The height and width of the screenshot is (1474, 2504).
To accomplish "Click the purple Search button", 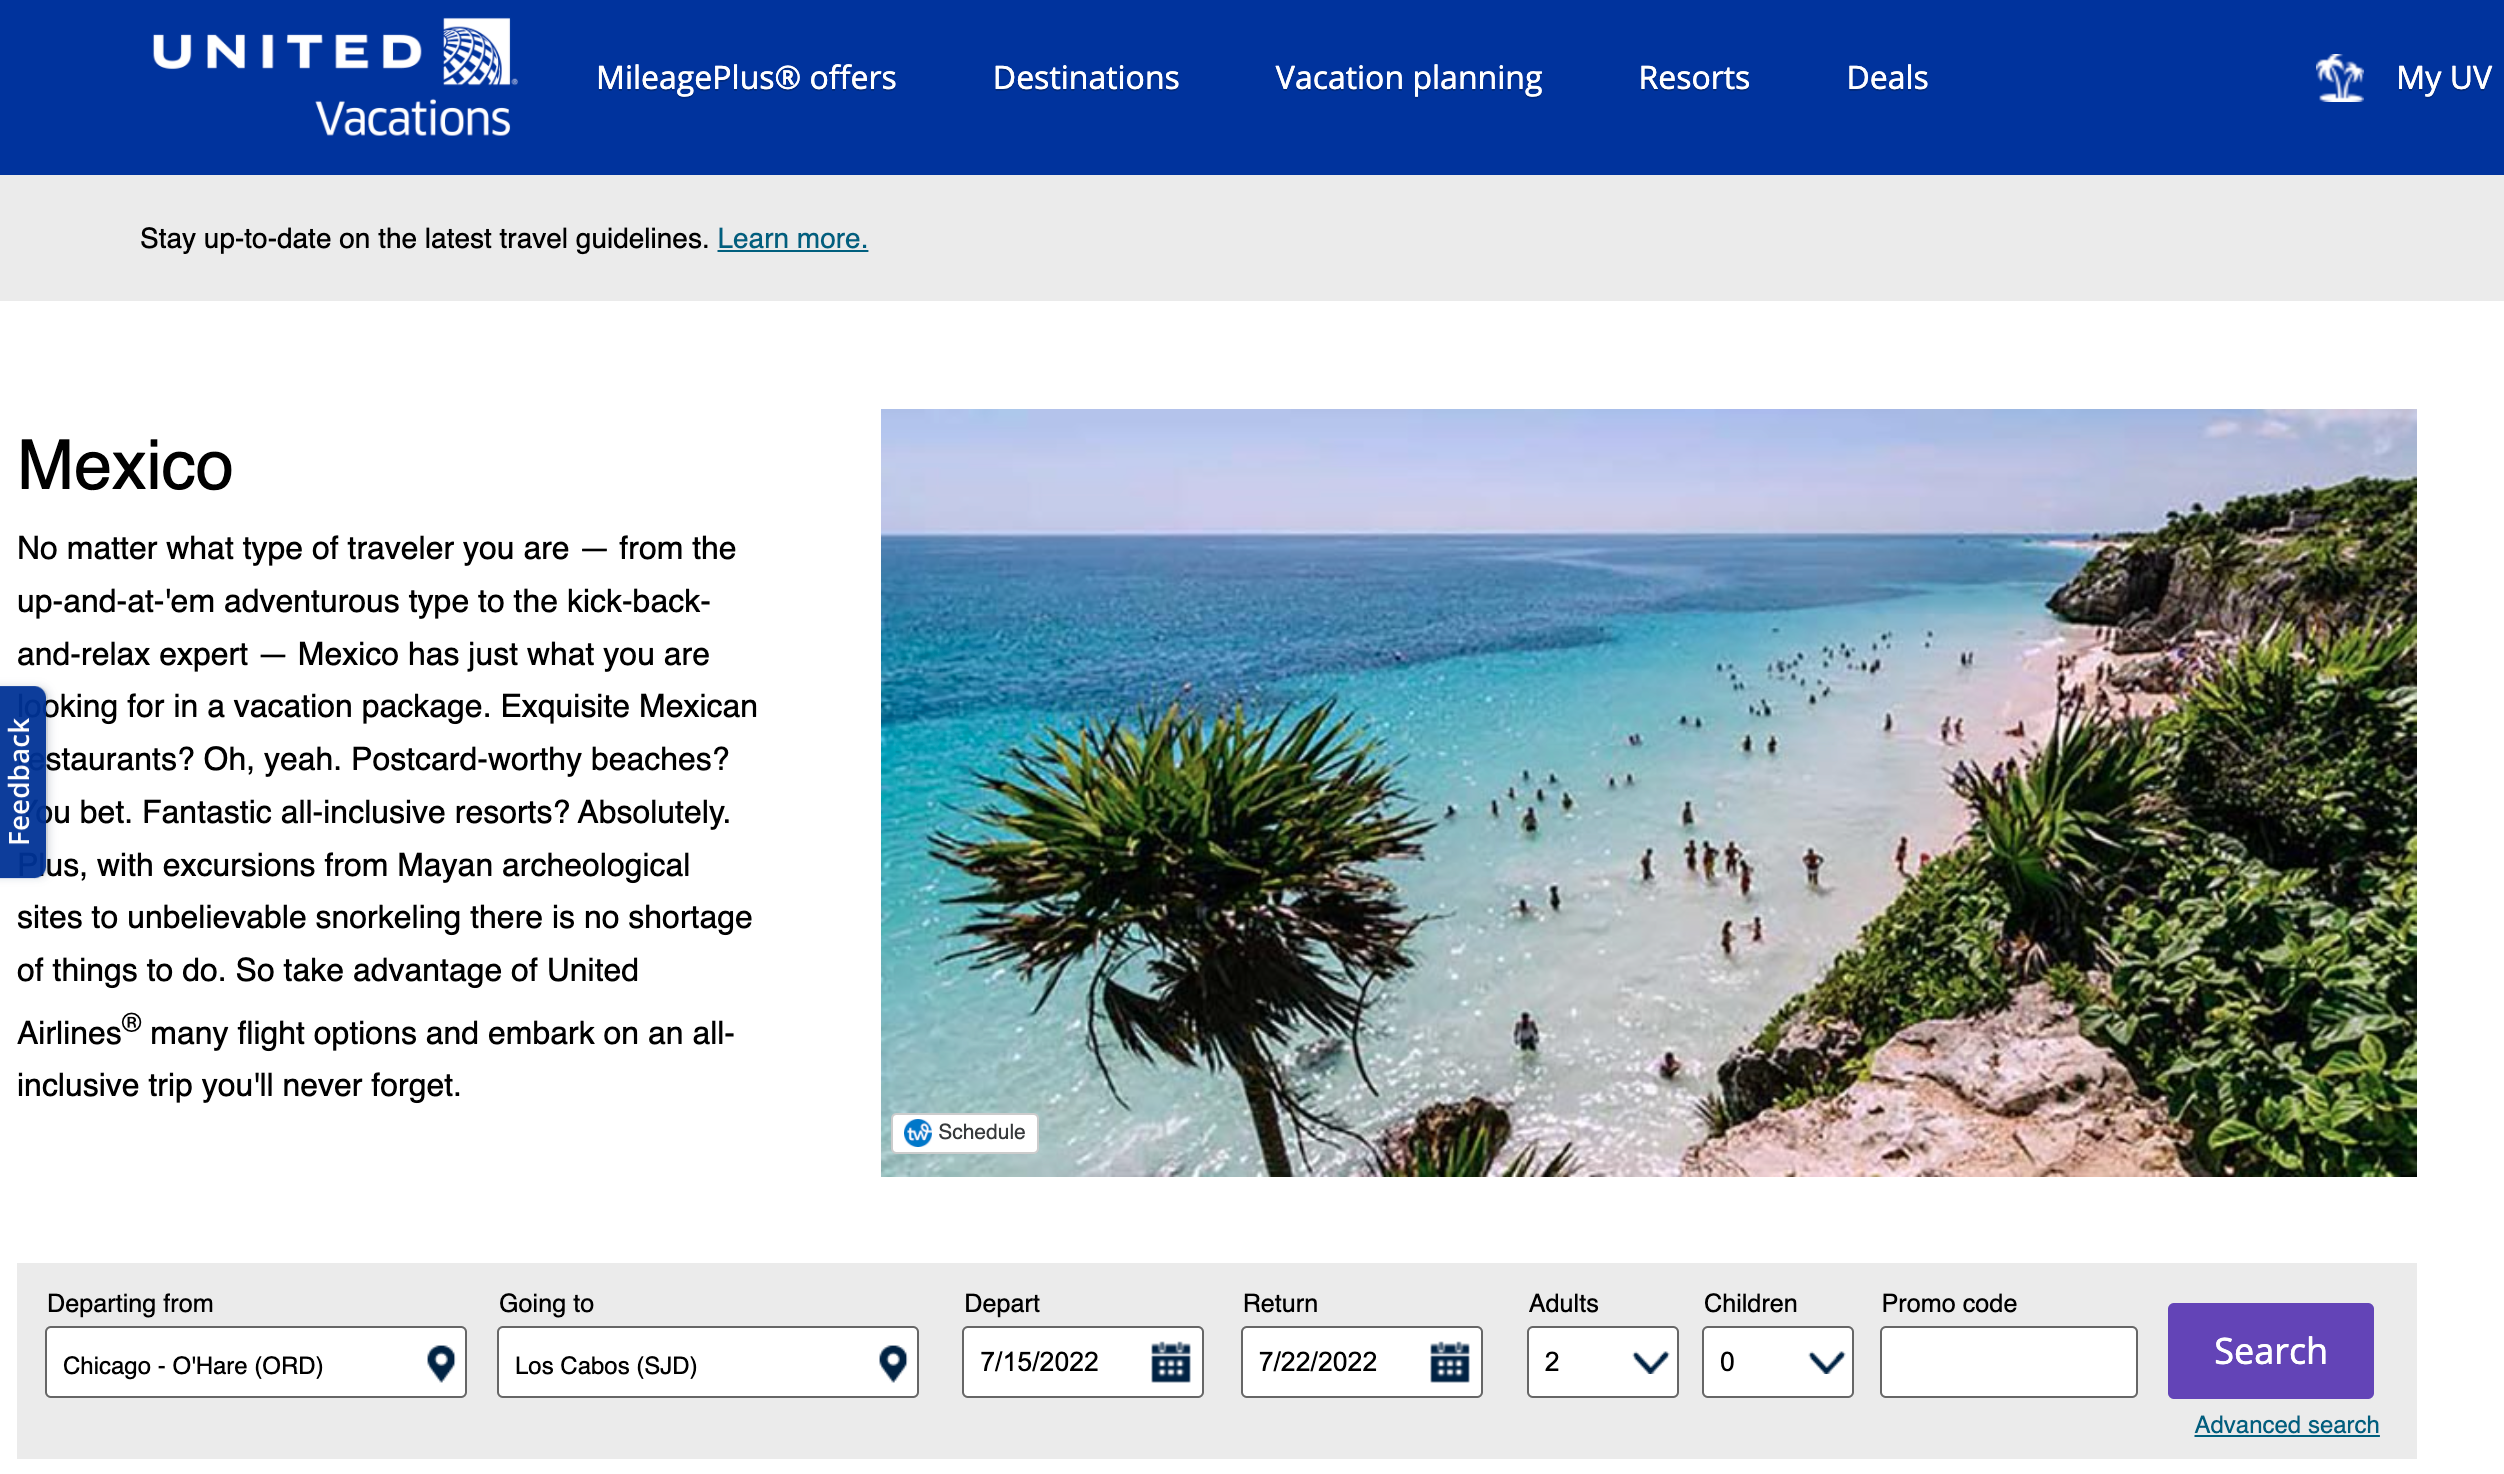I will tap(2270, 1350).
